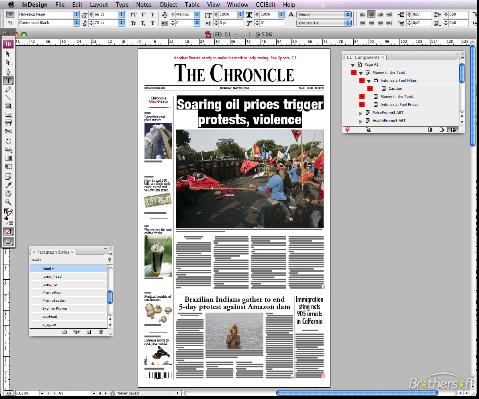Open the leading value dropdown
This screenshot has width=479, height=399.
tap(122, 23)
